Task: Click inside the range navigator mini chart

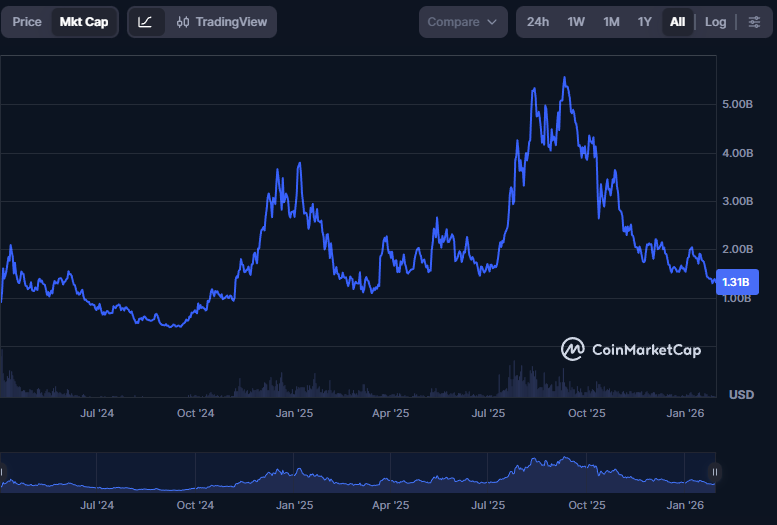Action: pos(358,472)
